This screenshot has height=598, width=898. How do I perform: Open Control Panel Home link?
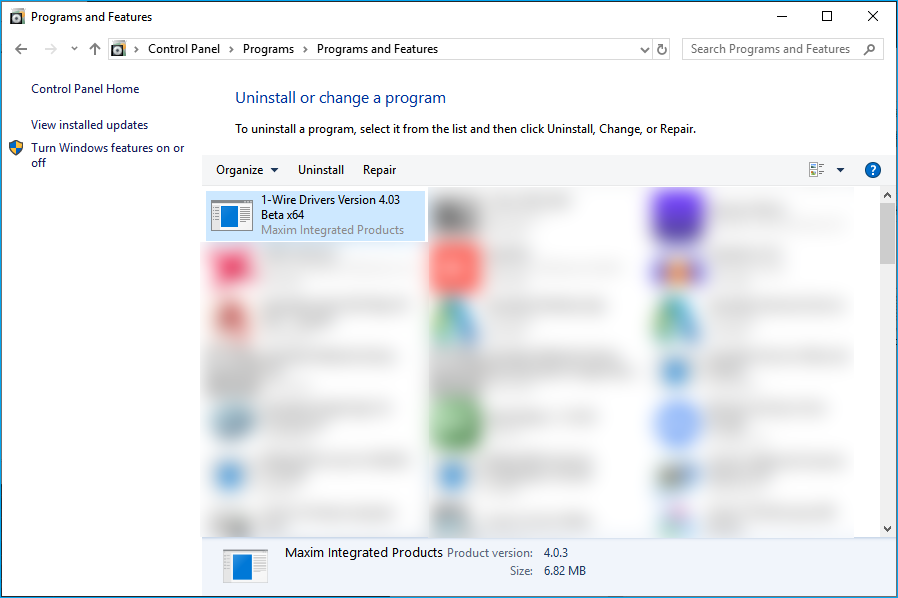click(x=85, y=89)
